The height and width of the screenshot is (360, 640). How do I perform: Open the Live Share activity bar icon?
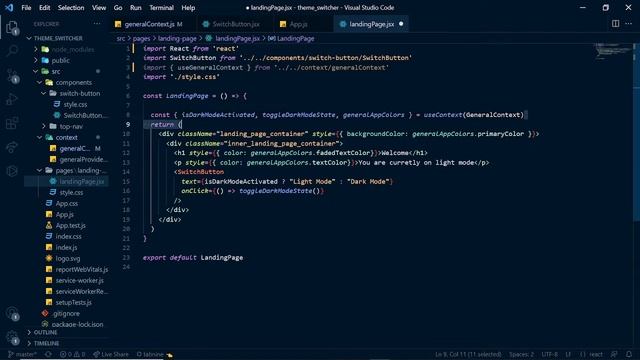[x=12, y=147]
